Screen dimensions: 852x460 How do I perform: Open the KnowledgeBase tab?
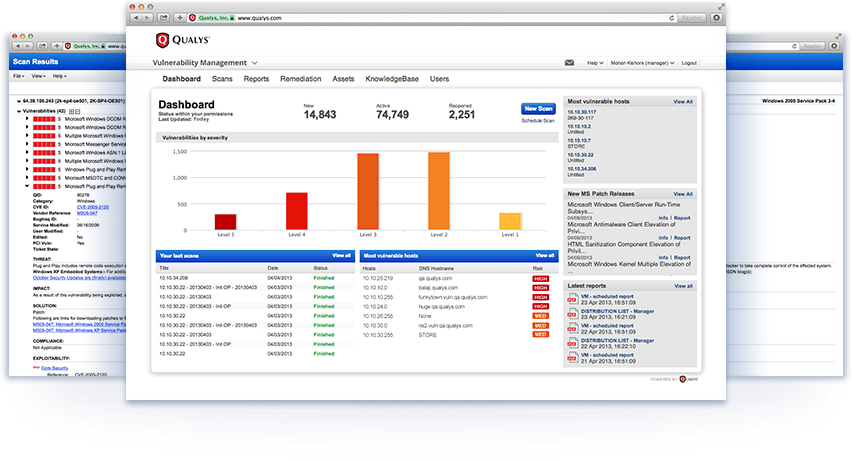(x=392, y=79)
